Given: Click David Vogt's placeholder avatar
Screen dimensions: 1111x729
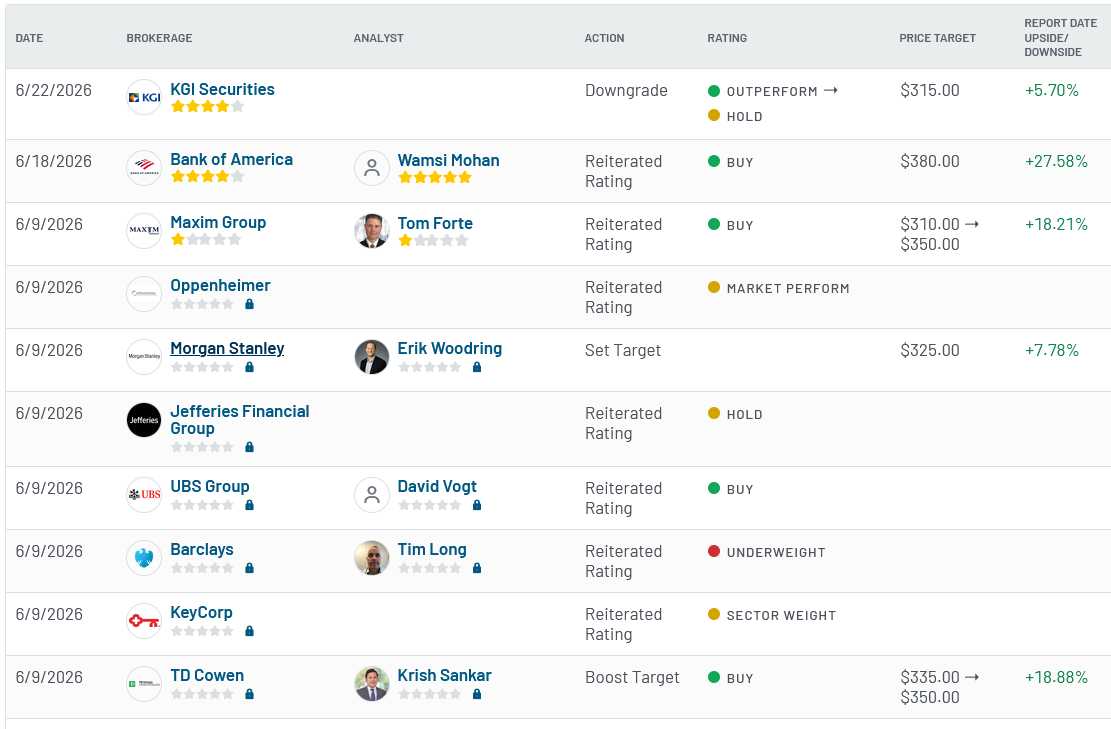Looking at the screenshot, I should point(371,495).
